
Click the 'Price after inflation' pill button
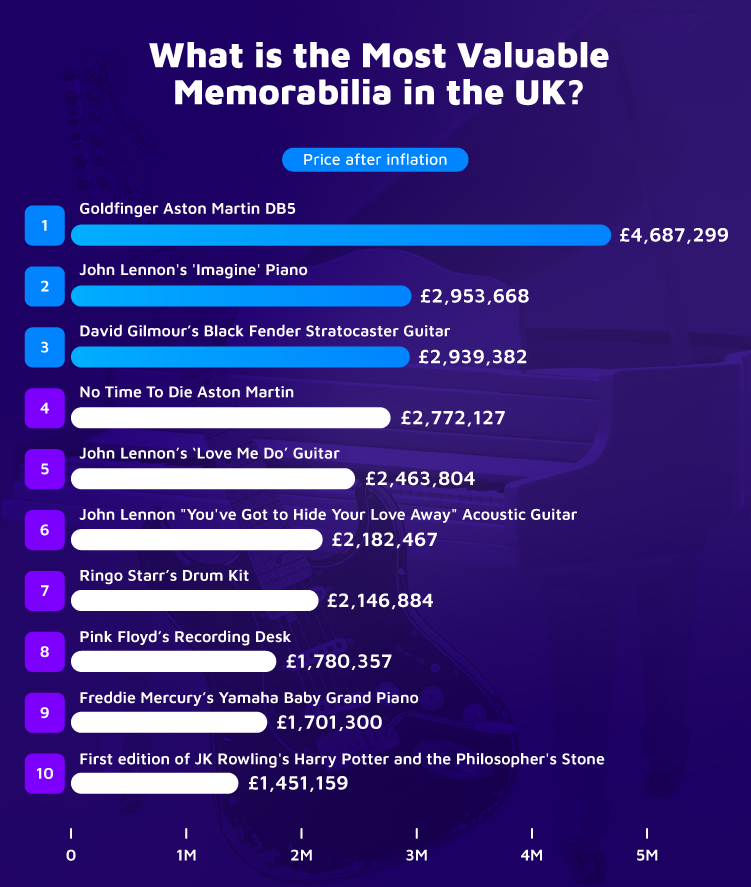click(x=375, y=160)
